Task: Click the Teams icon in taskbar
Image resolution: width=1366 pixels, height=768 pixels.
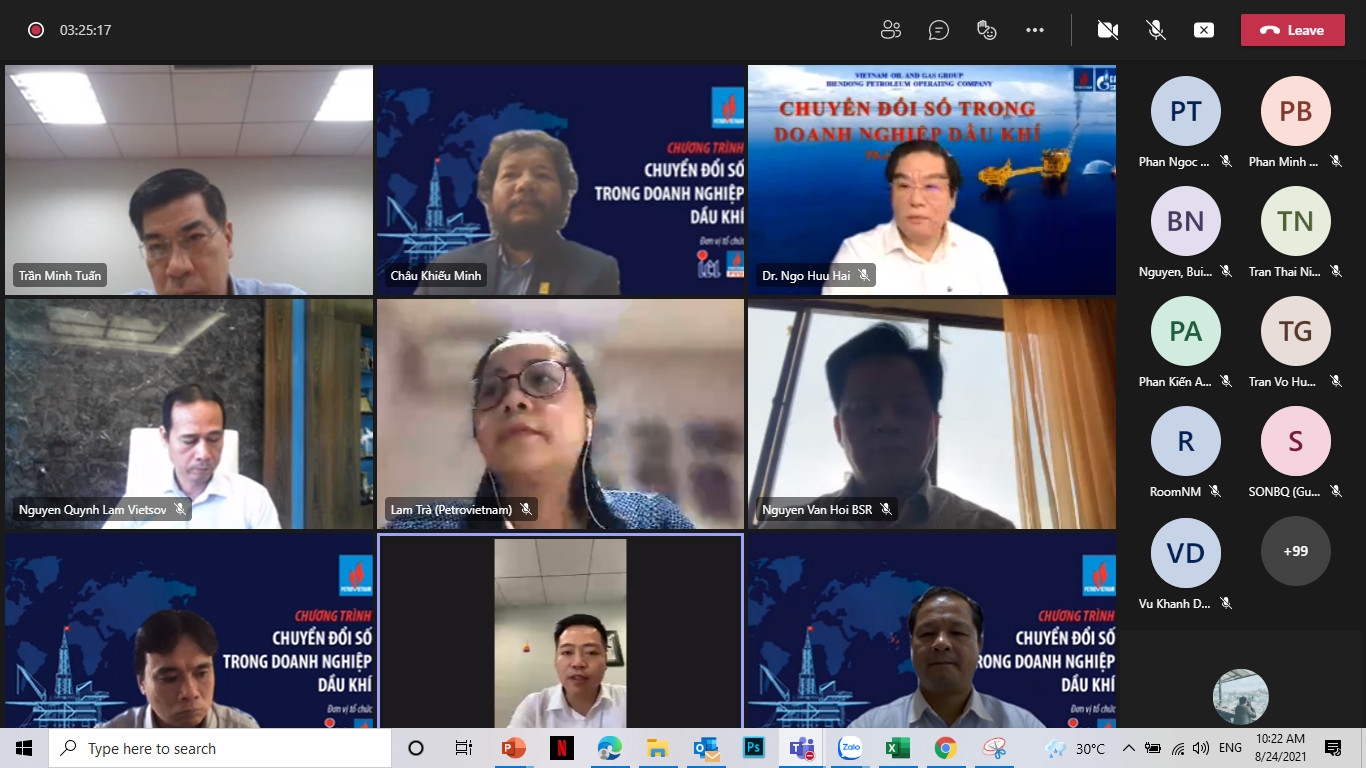Action: pos(802,748)
